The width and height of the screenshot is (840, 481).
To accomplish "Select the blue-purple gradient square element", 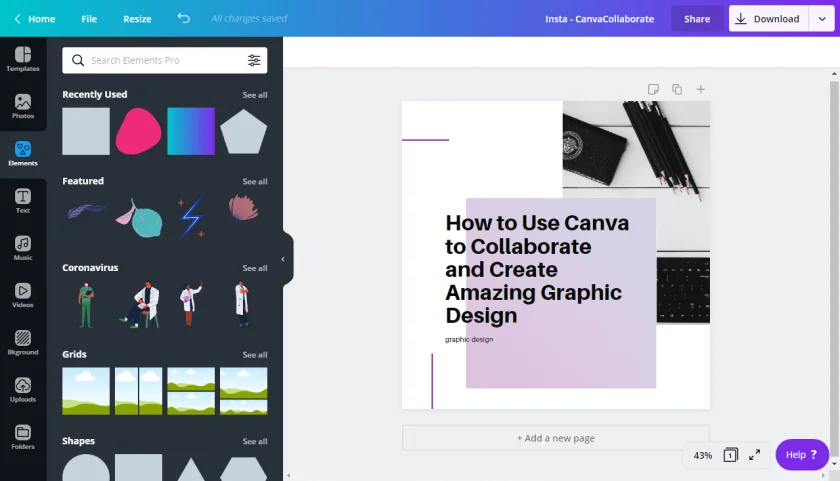I will pyautogui.click(x=191, y=131).
